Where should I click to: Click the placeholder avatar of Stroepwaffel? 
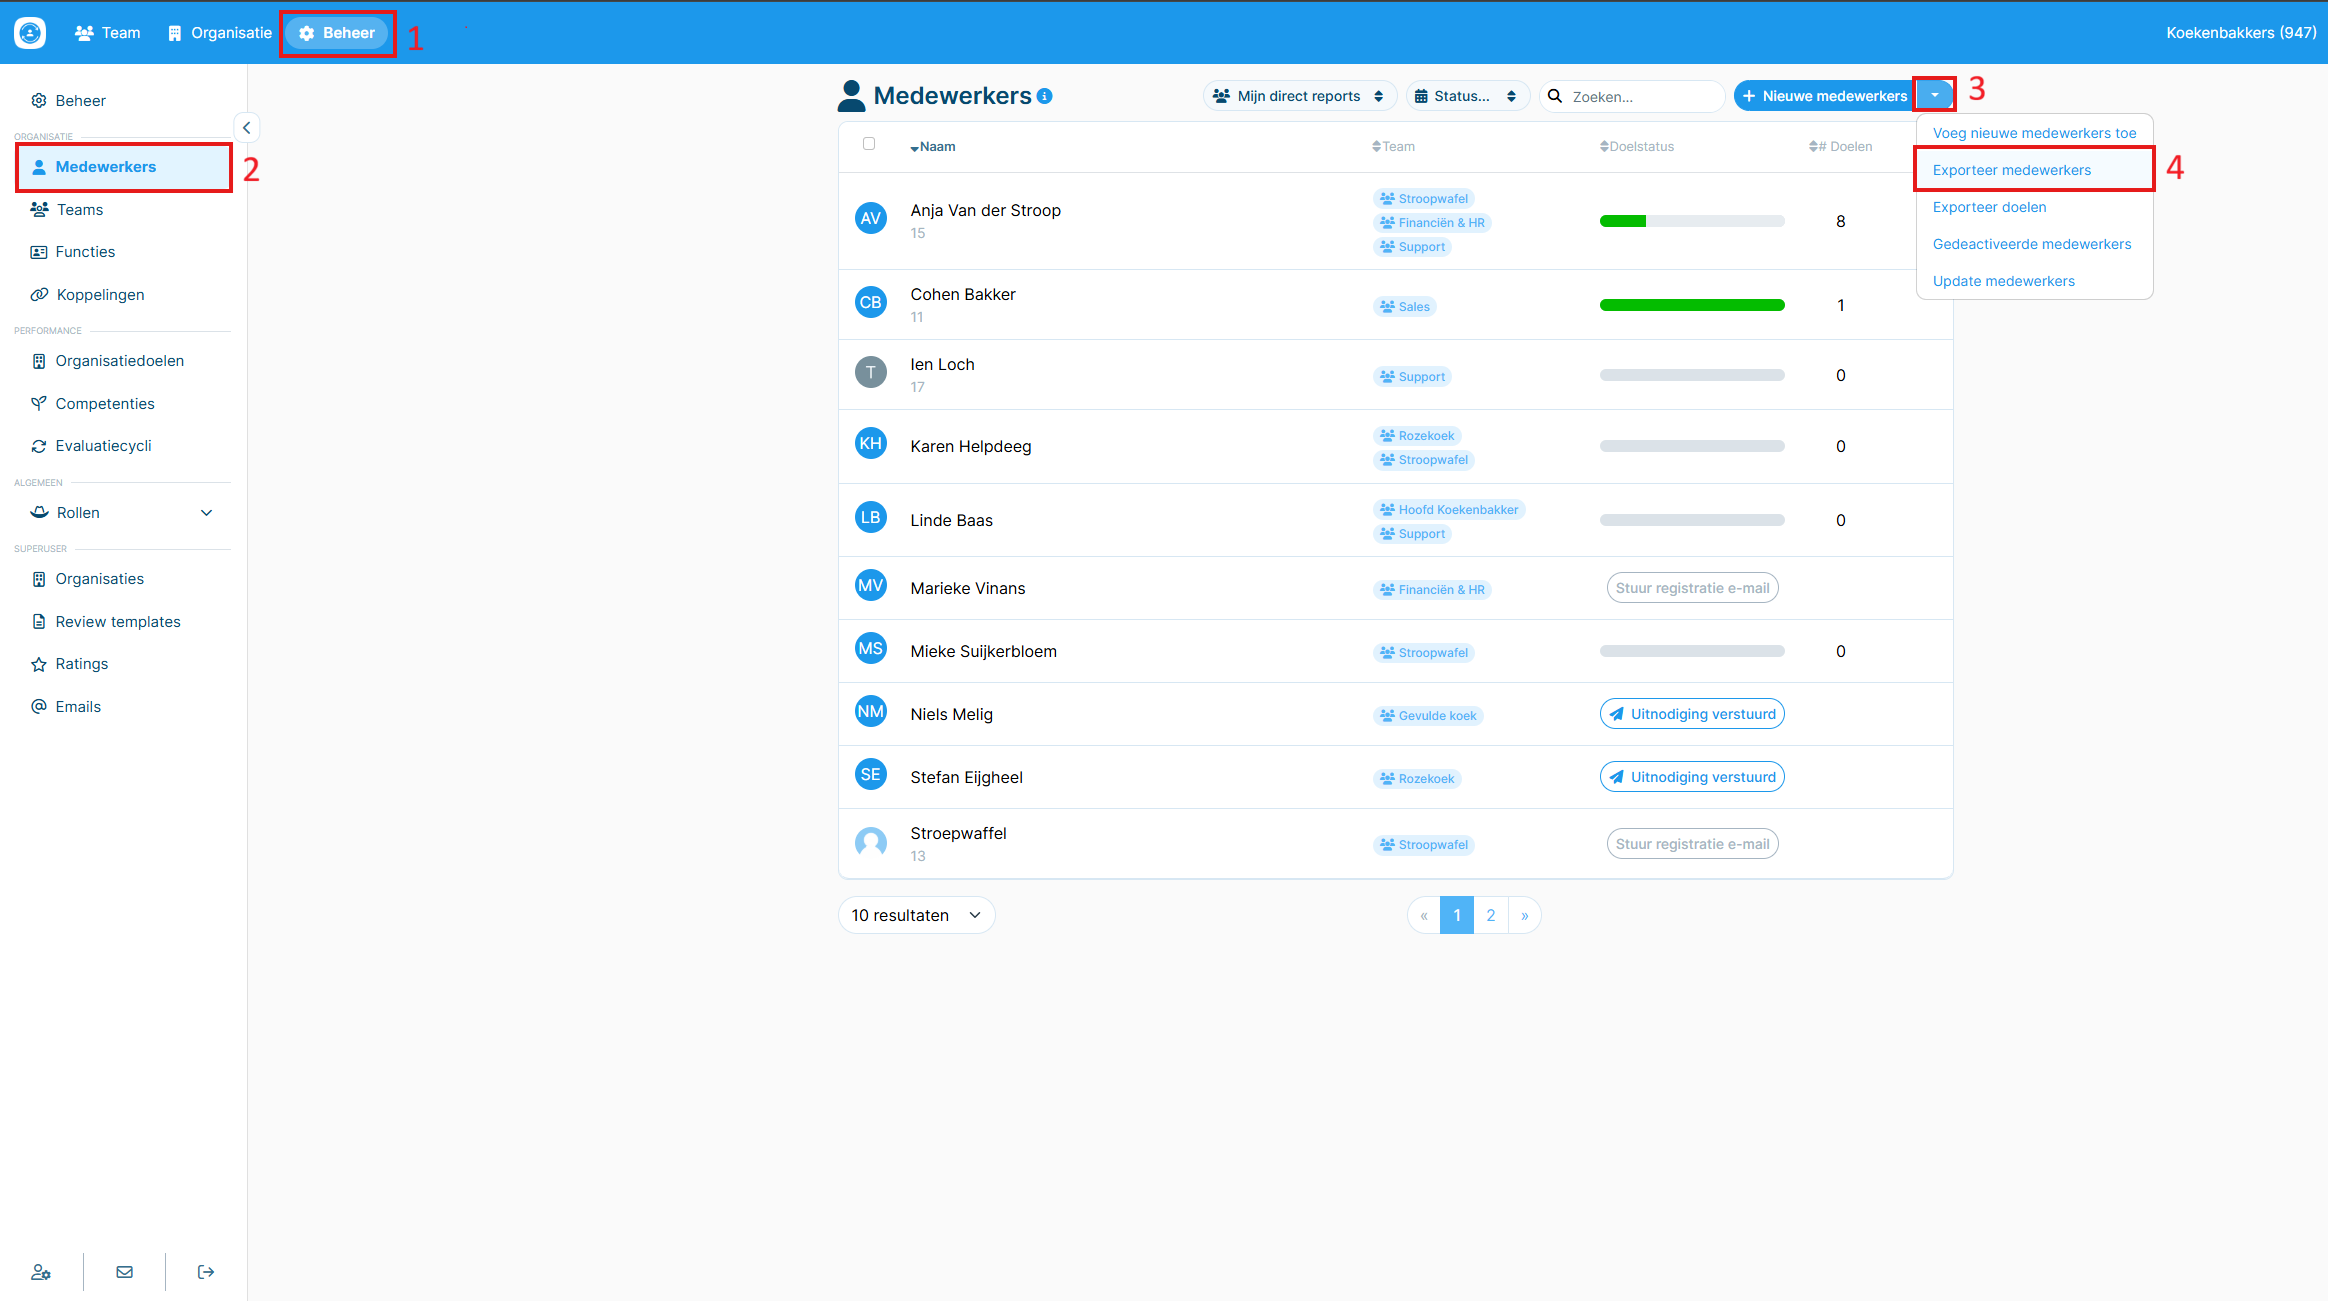(871, 842)
